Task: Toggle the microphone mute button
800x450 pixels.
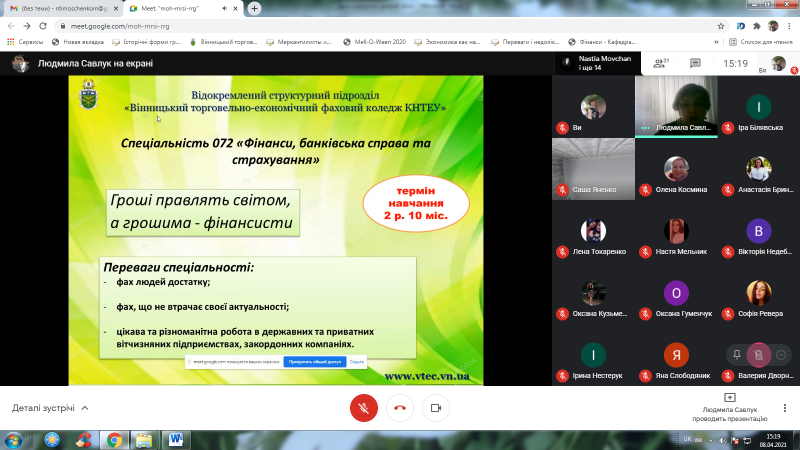Action: pyautogui.click(x=364, y=408)
